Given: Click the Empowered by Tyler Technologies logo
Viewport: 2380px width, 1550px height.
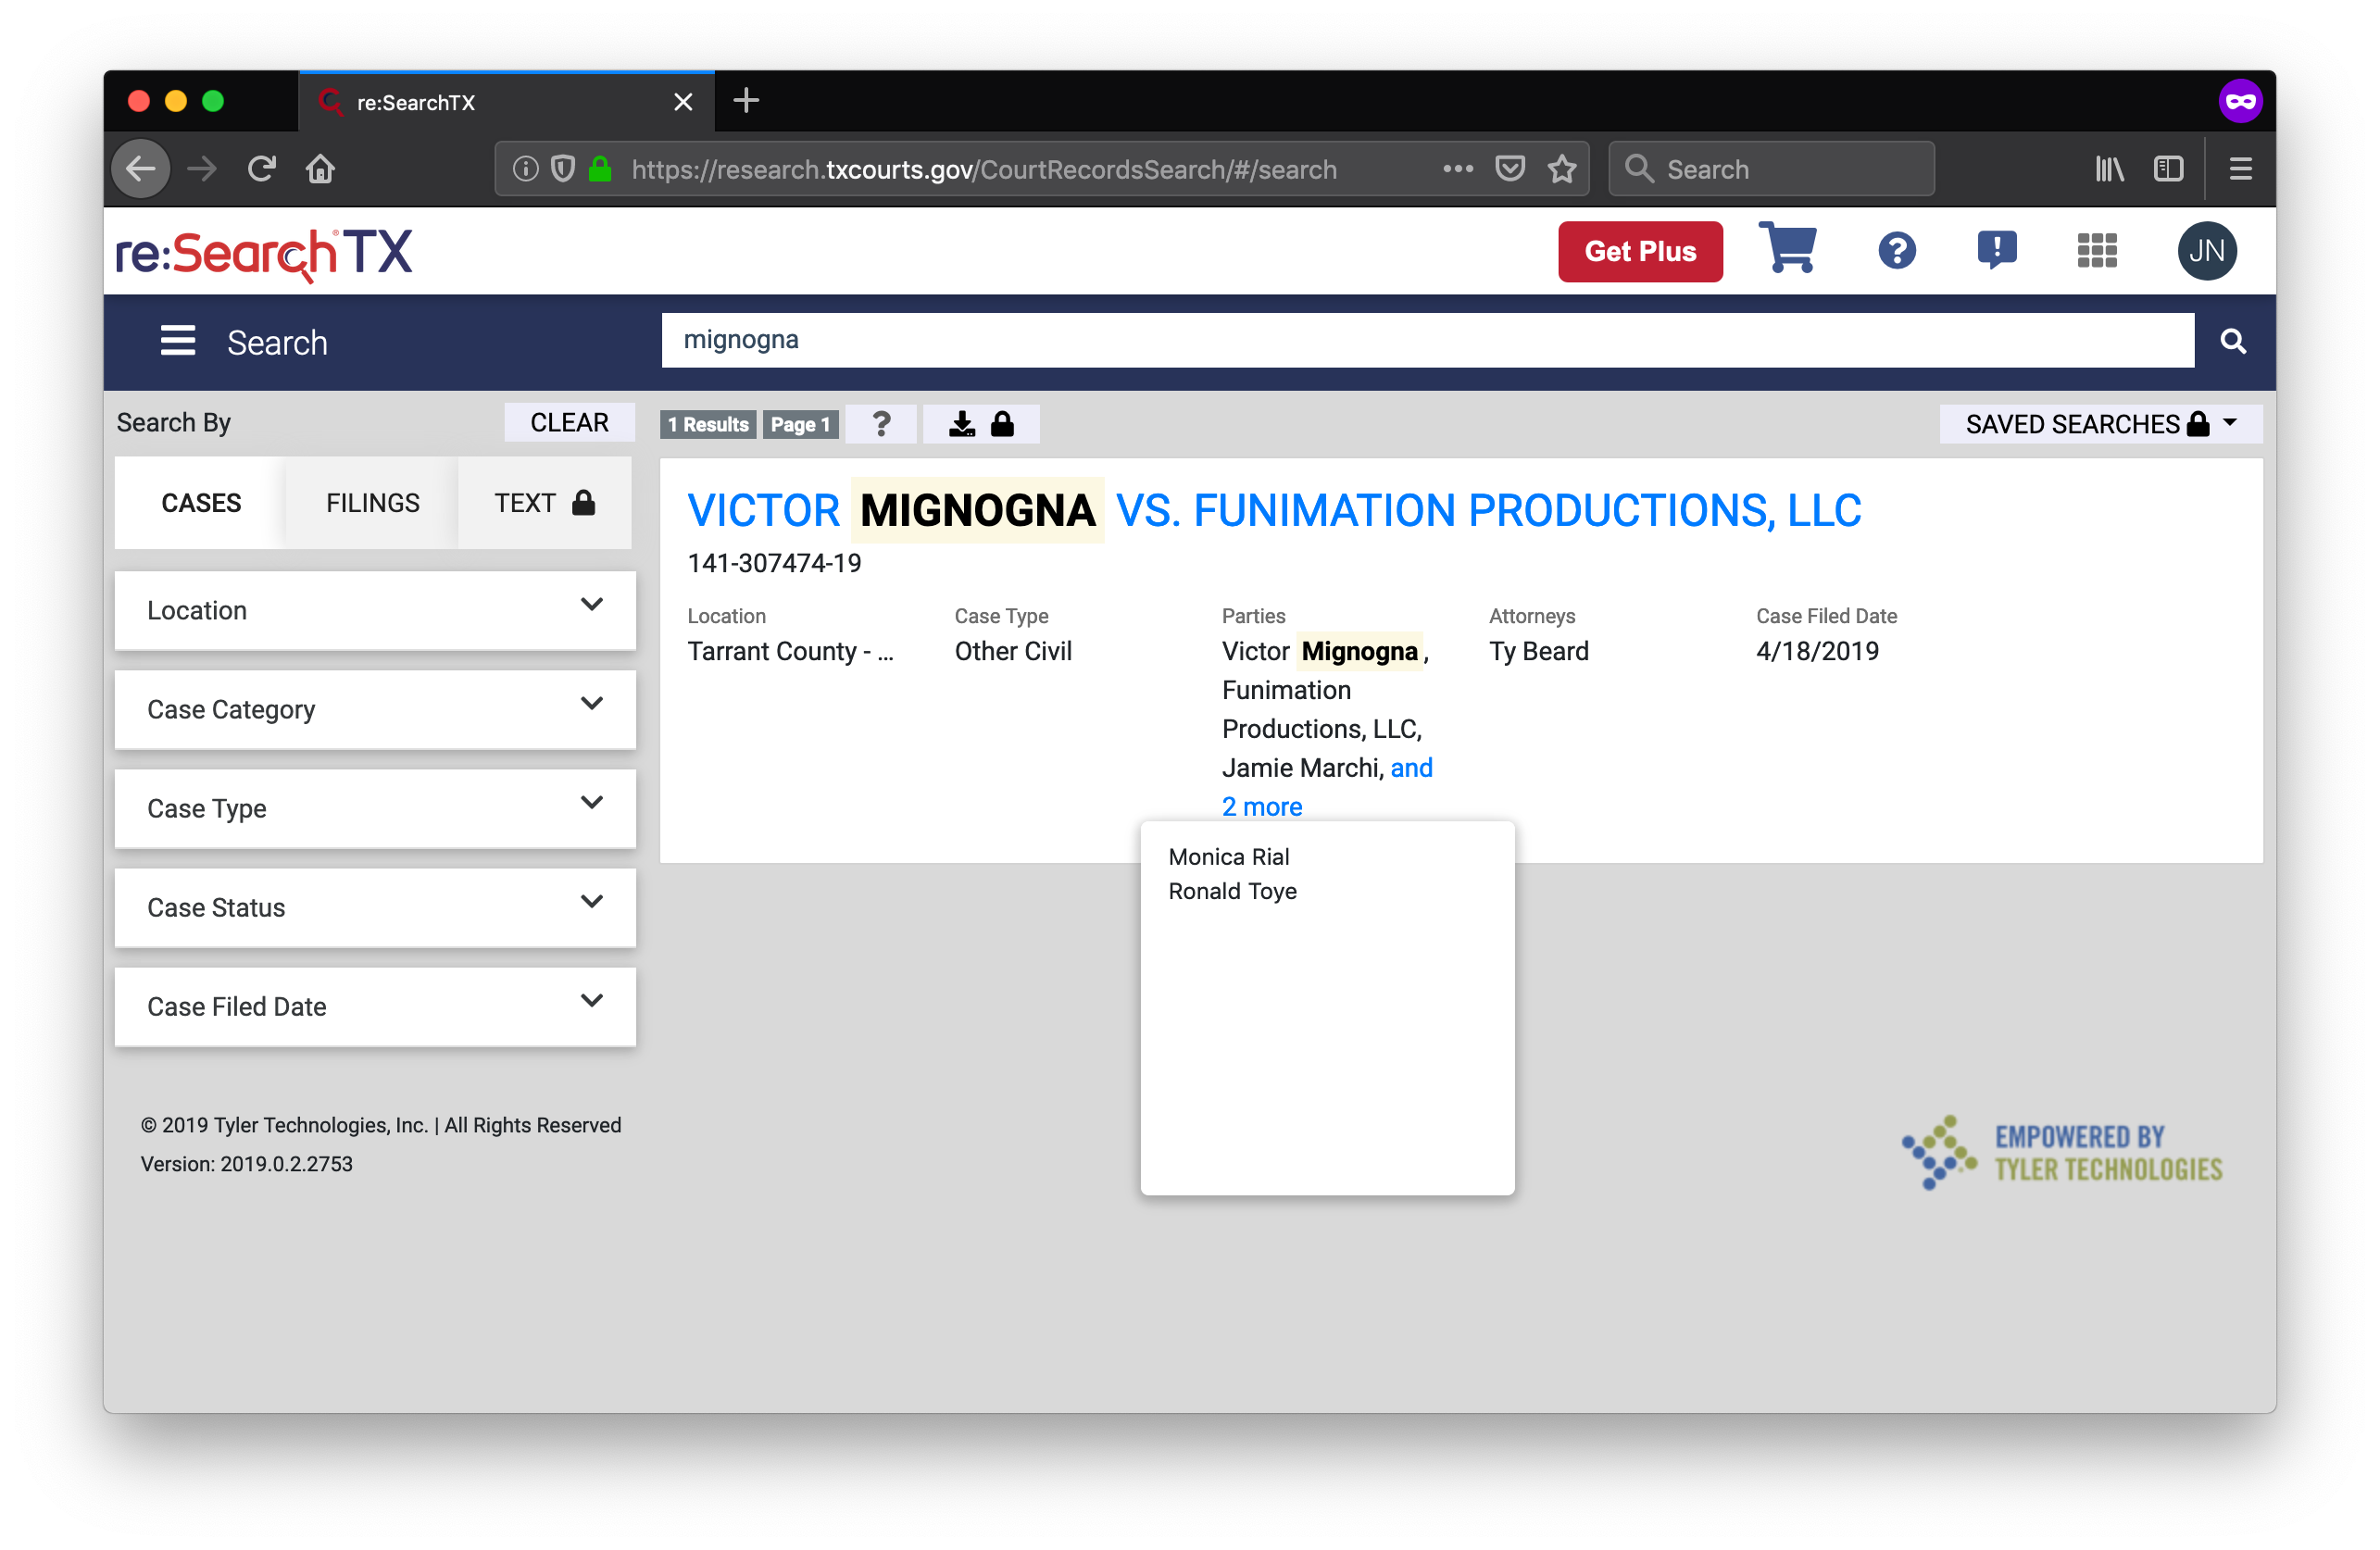Looking at the screenshot, I should click(x=2062, y=1152).
